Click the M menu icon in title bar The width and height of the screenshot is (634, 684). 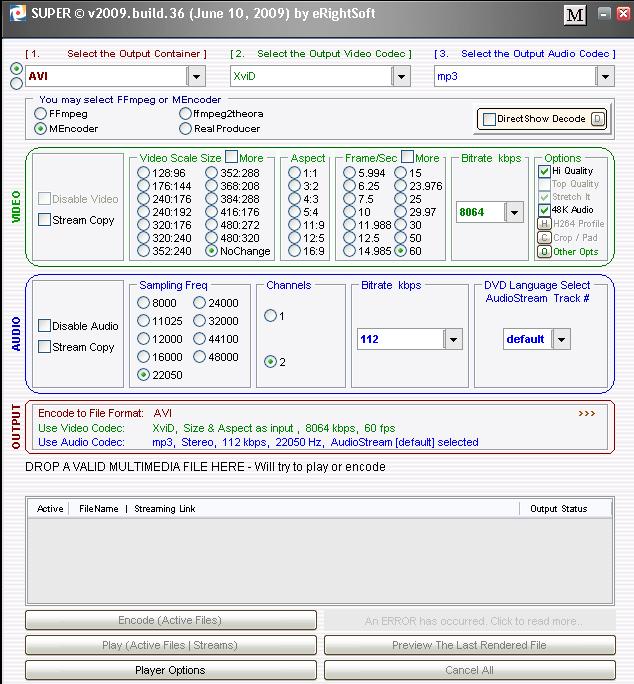575,15
